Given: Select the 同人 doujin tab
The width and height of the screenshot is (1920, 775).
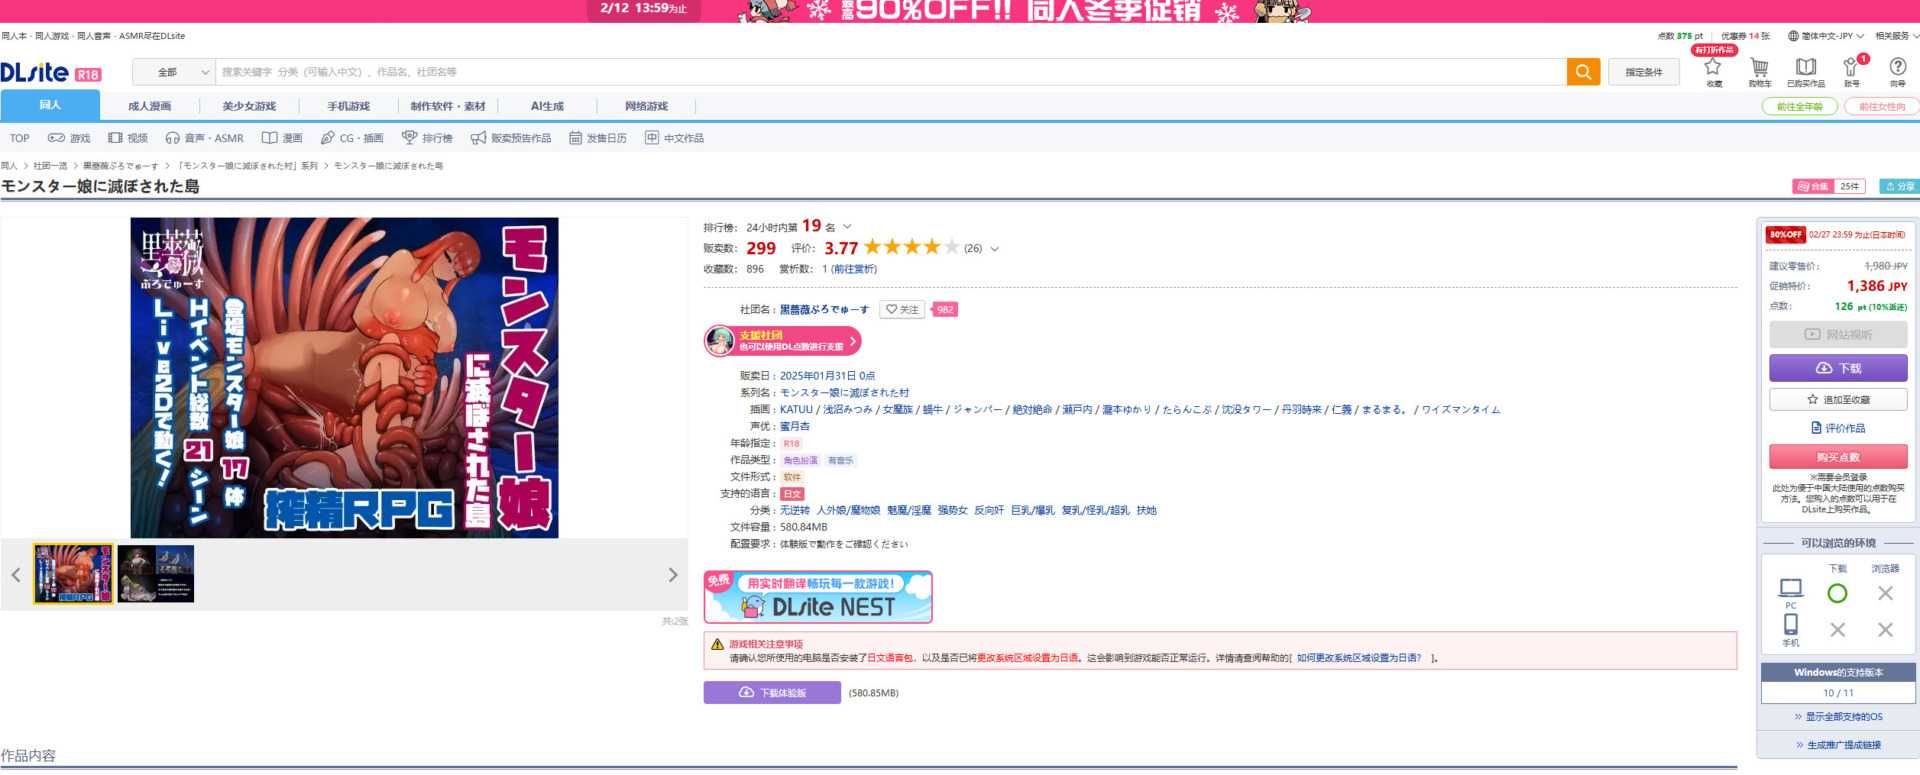Looking at the screenshot, I should (50, 105).
